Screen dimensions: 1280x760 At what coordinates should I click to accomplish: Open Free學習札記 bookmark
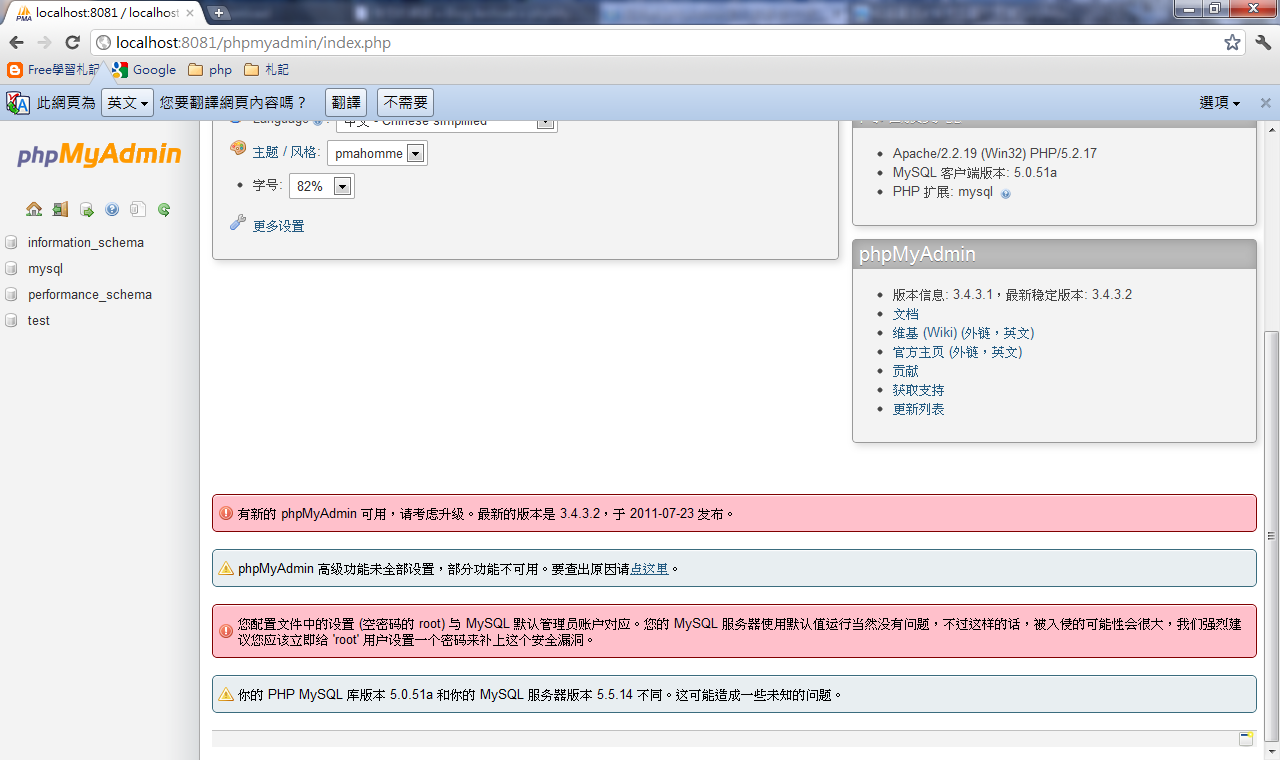pos(54,70)
